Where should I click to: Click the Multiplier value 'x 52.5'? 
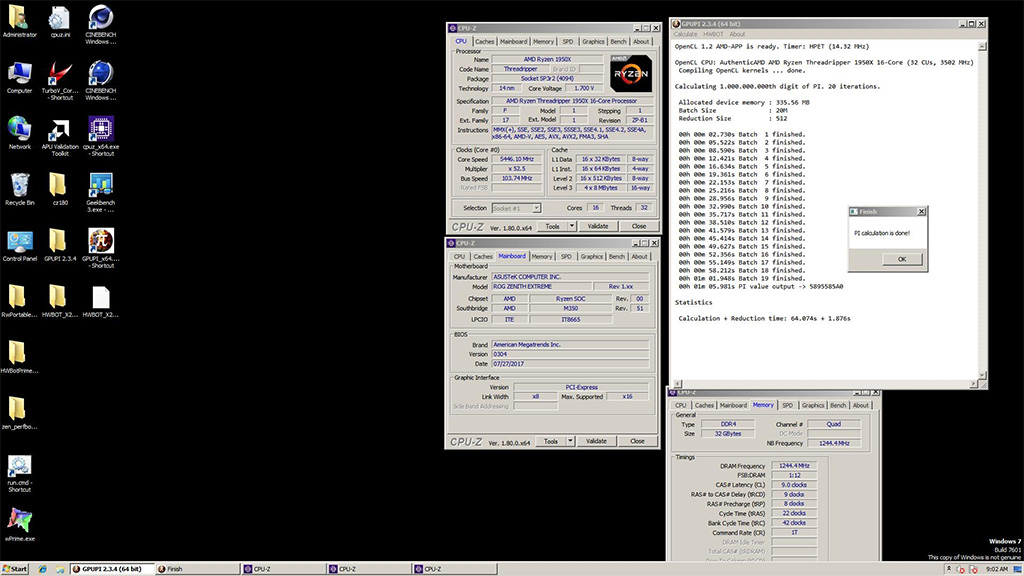tap(517, 169)
